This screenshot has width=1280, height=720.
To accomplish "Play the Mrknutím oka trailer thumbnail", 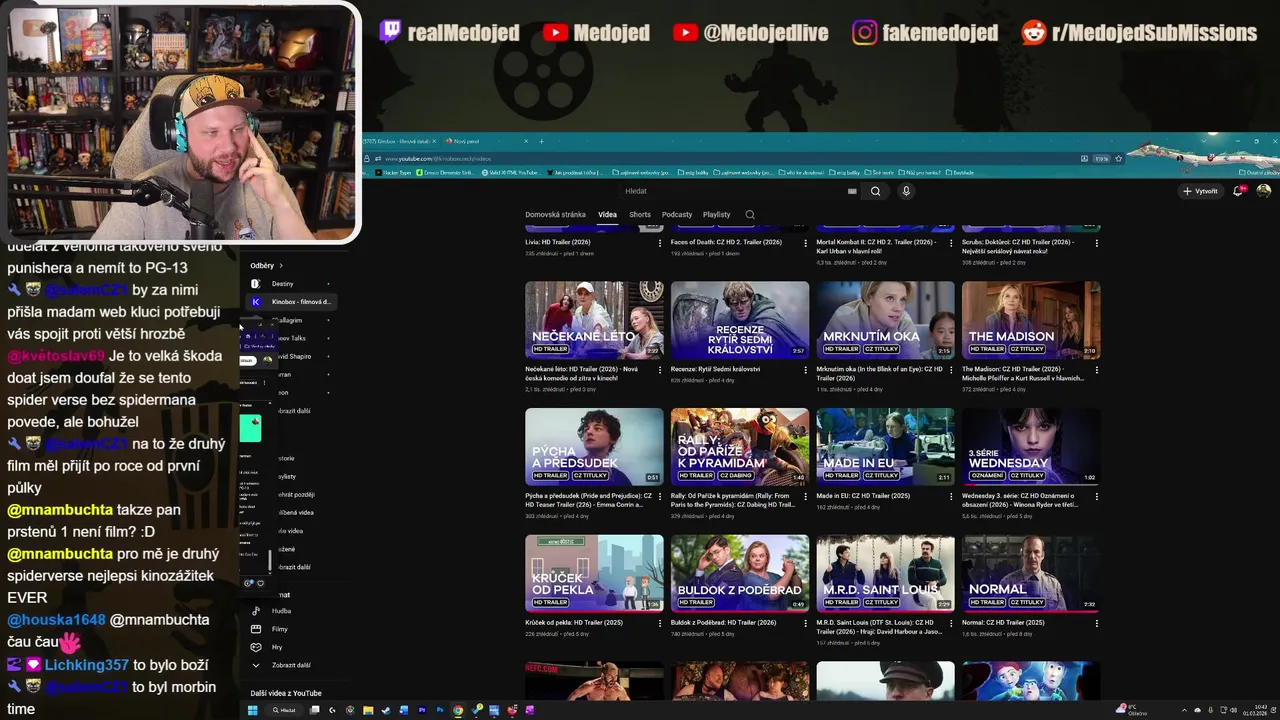I will 885,320.
